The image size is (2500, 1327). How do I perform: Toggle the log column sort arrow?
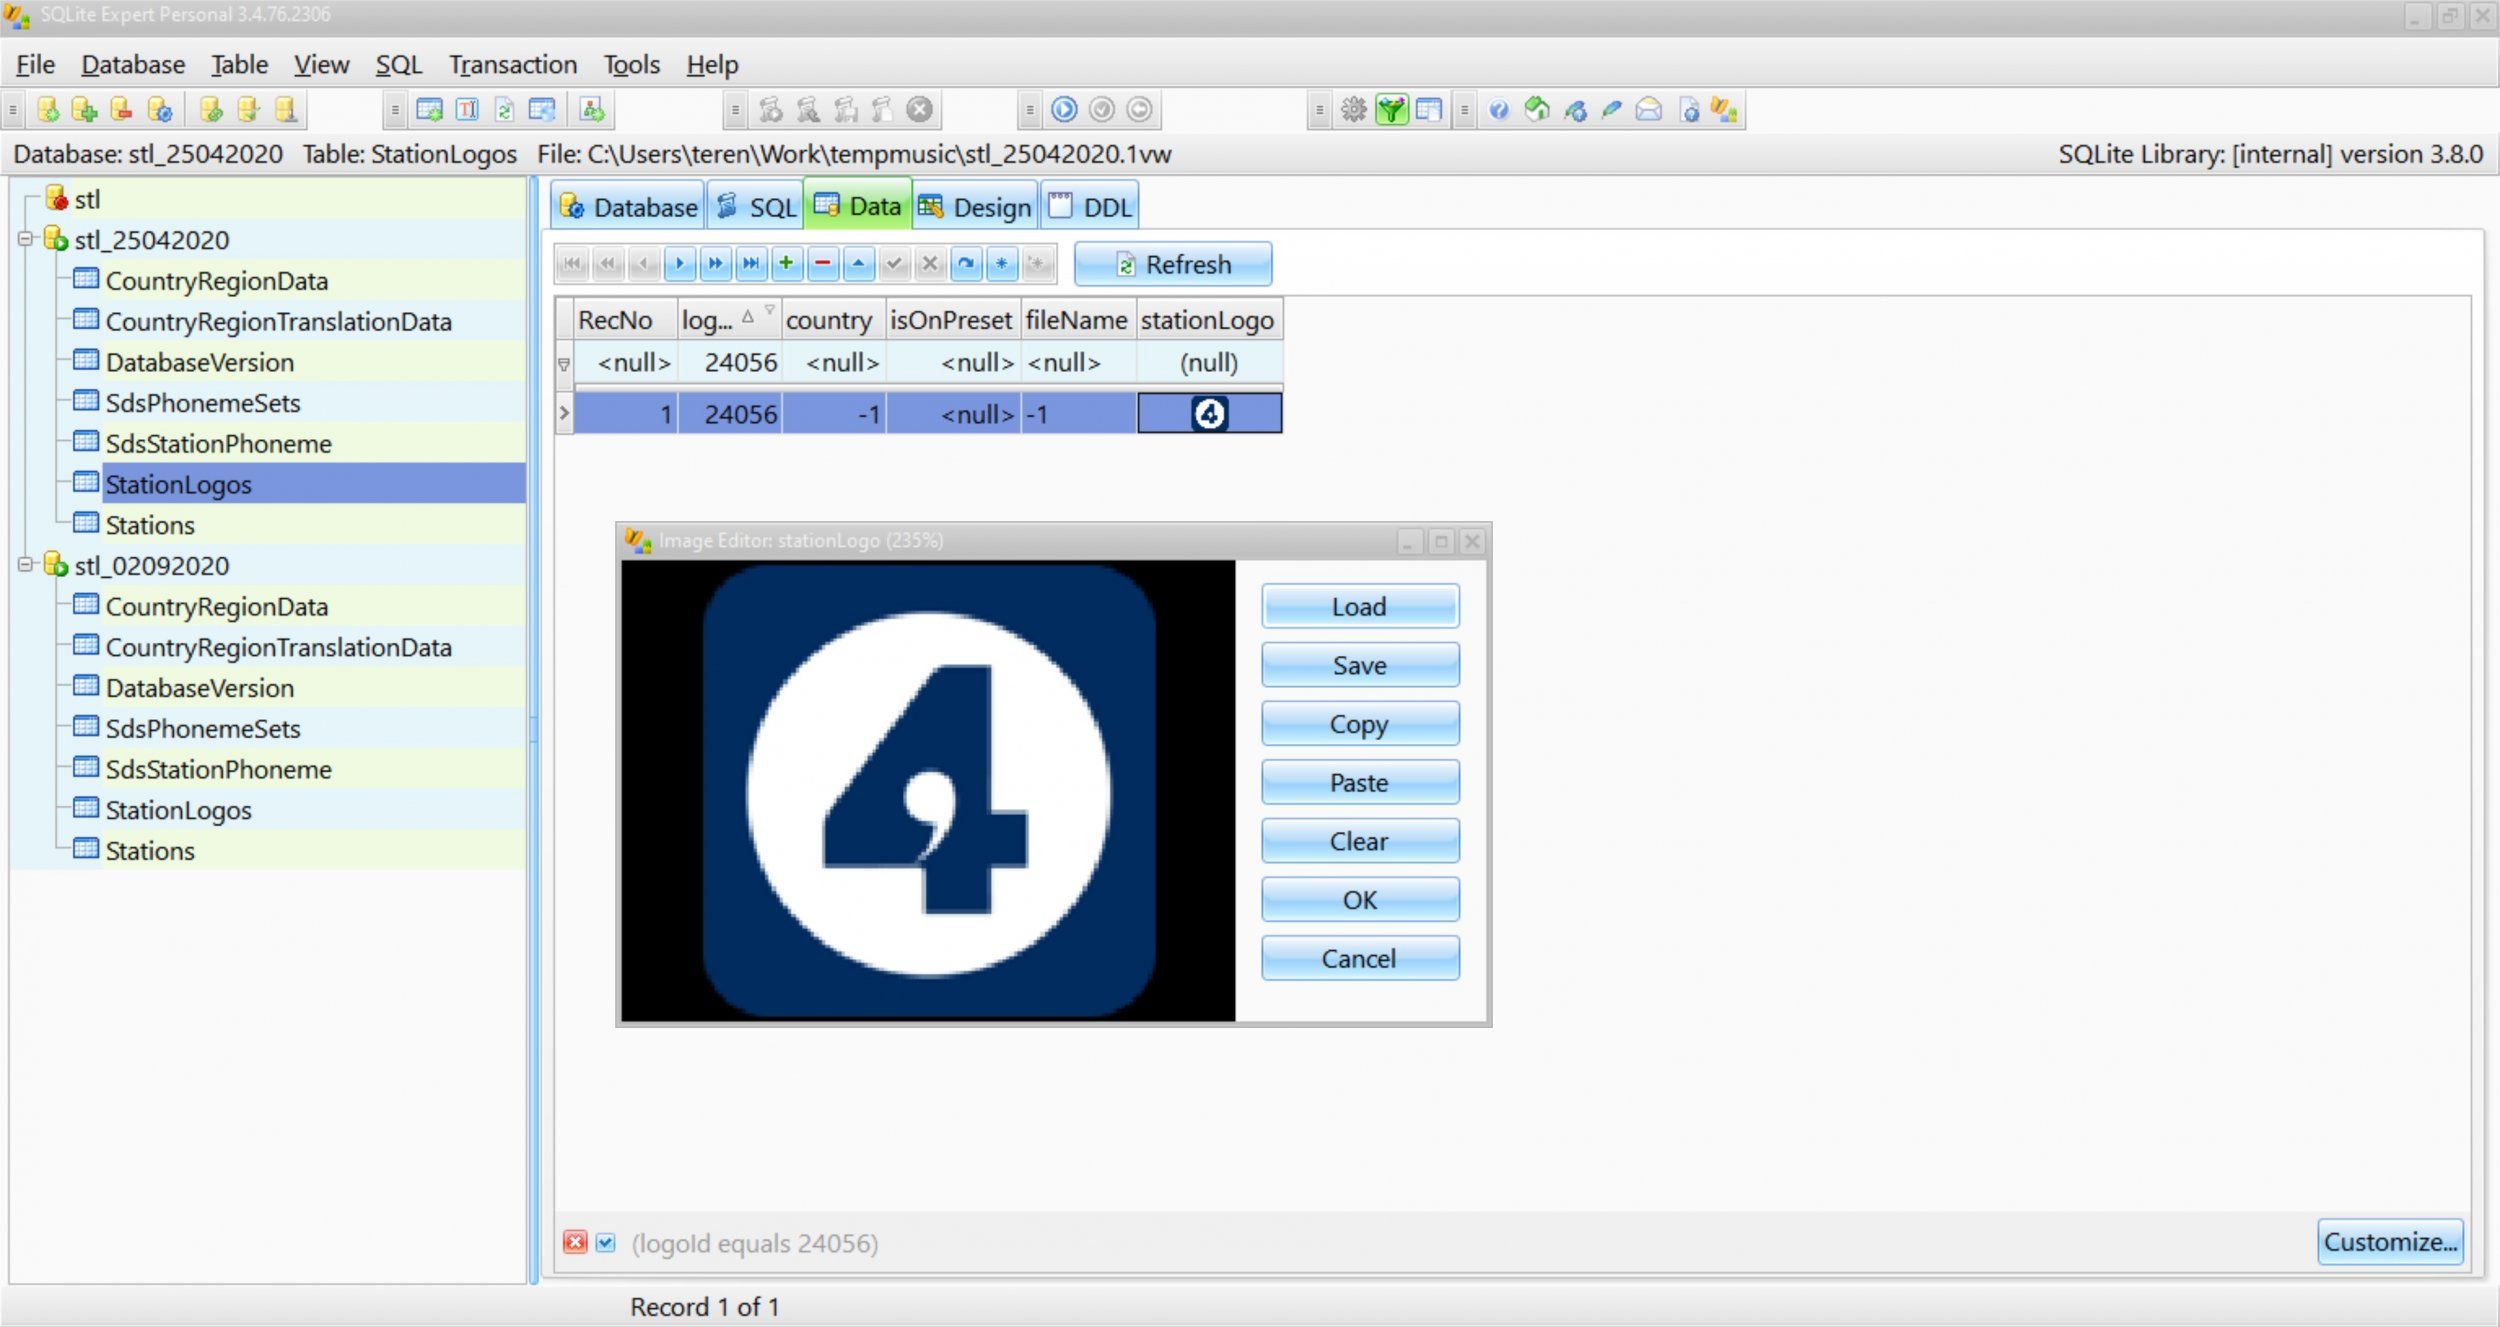[x=747, y=317]
